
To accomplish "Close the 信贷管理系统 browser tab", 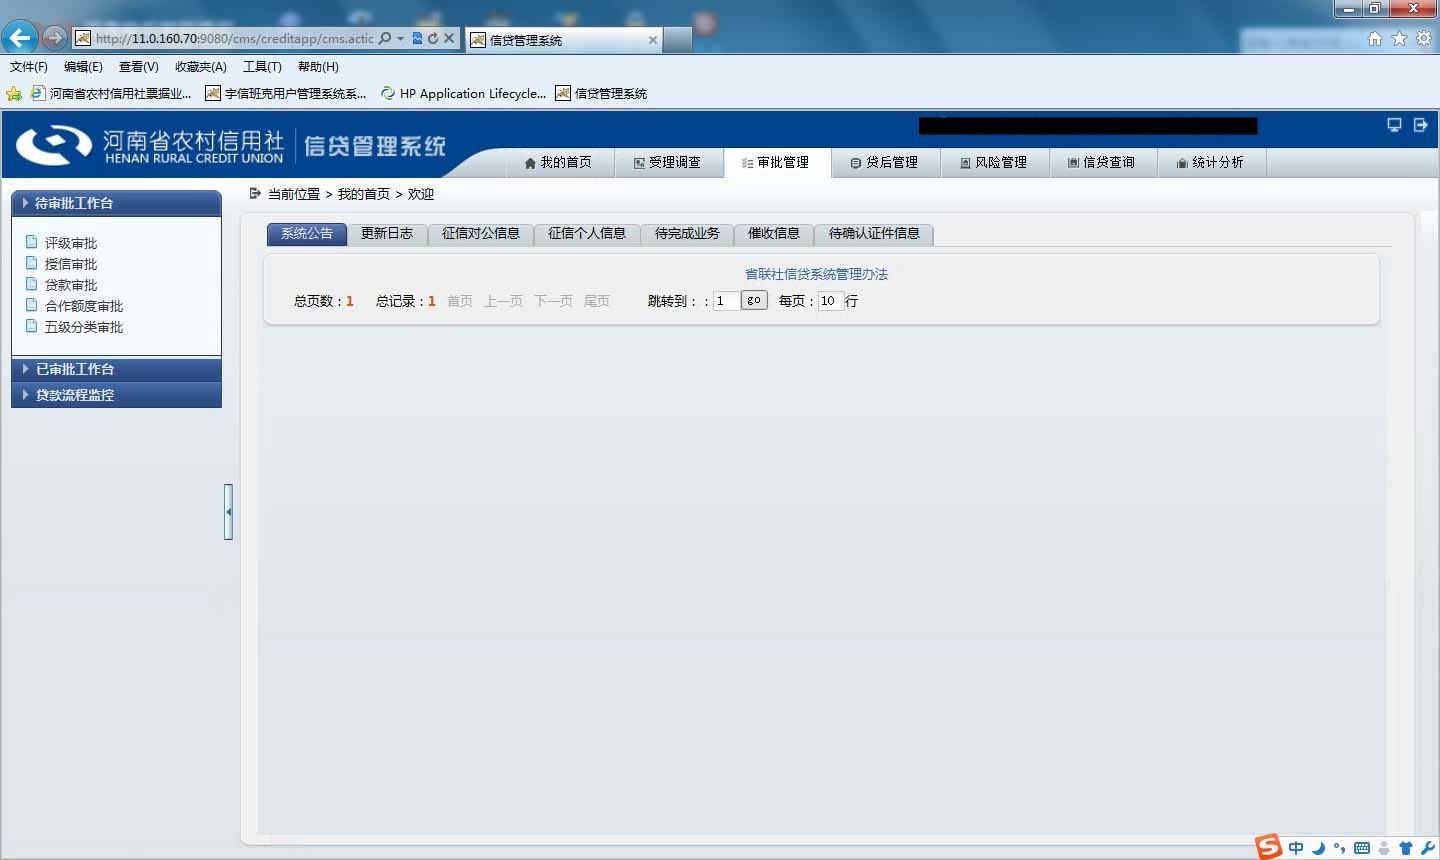I will tap(653, 40).
